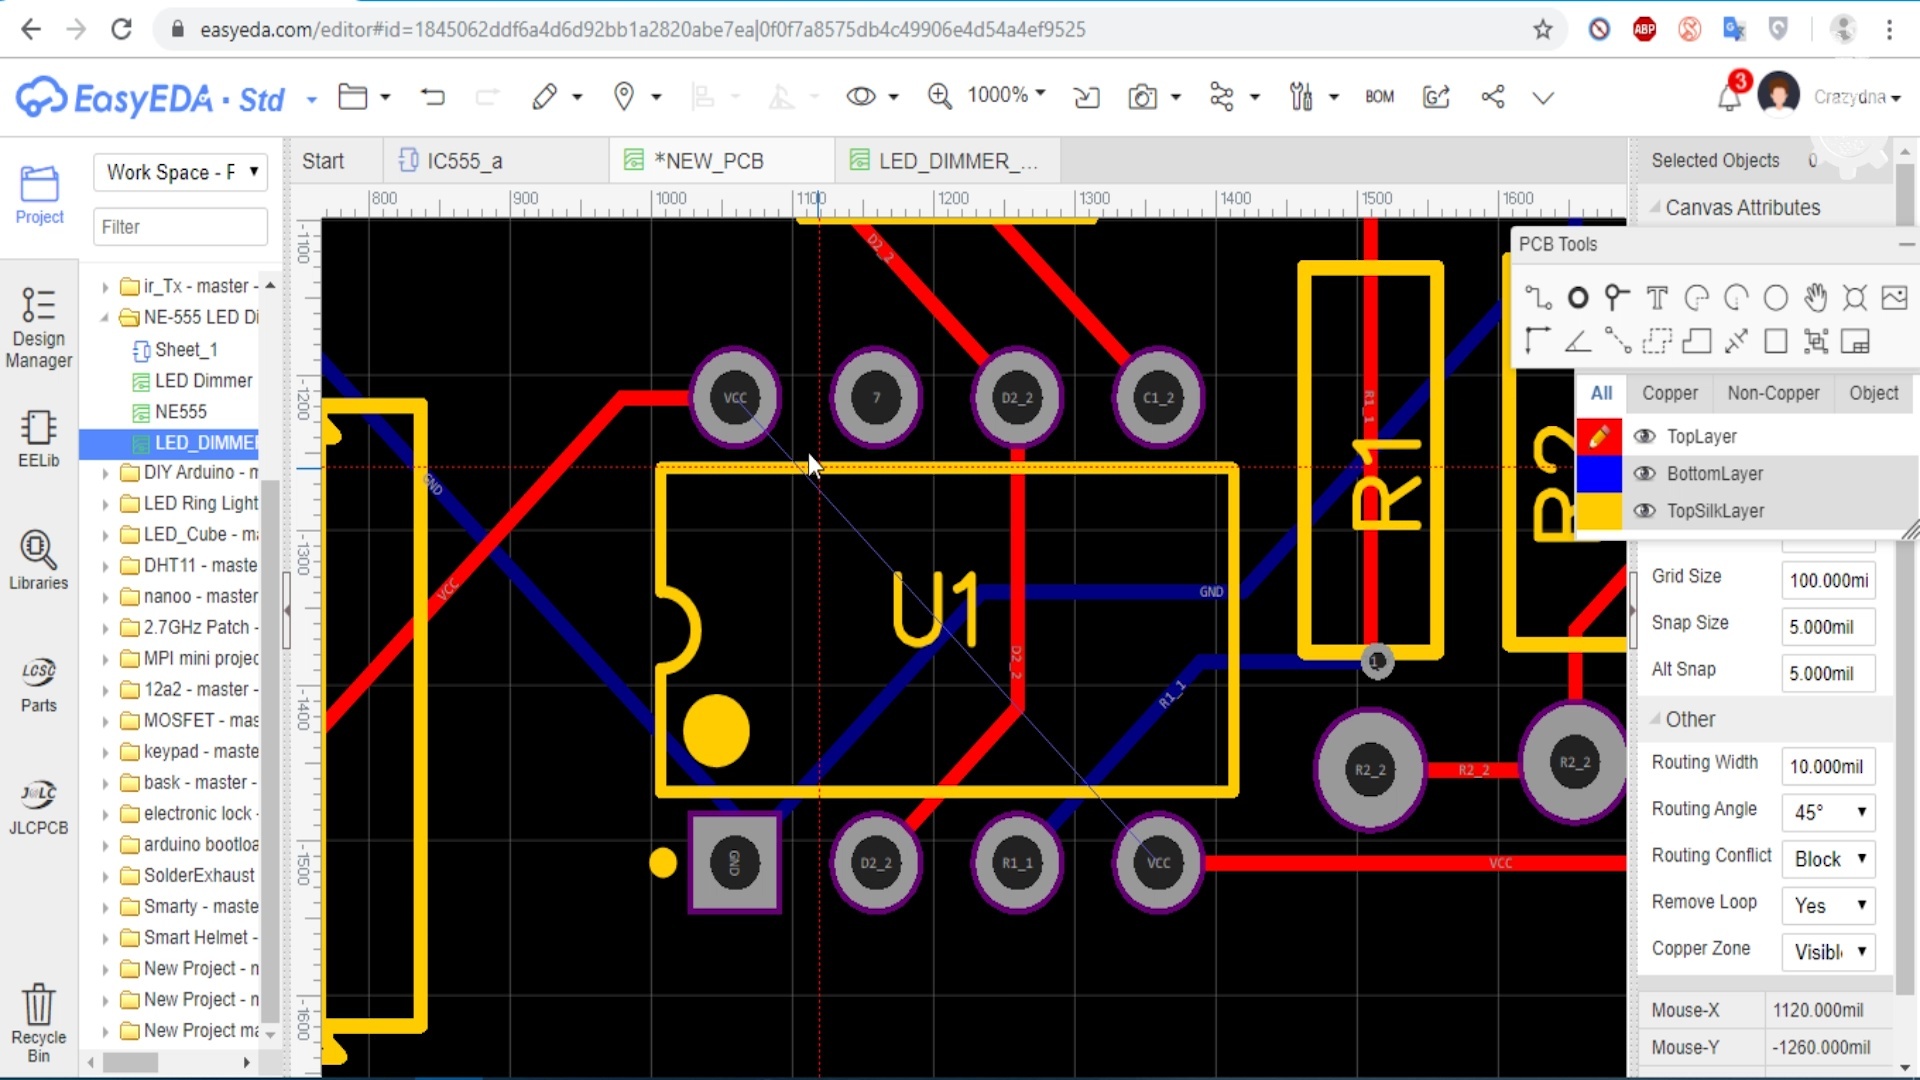Image resolution: width=1920 pixels, height=1080 pixels.
Task: Select the Non-Copper layer filter tab
Action: click(1773, 393)
